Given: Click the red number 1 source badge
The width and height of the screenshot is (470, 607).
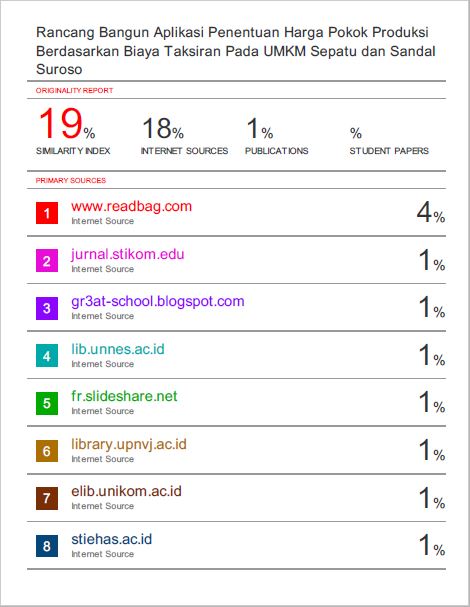Looking at the screenshot, I should (47, 213).
